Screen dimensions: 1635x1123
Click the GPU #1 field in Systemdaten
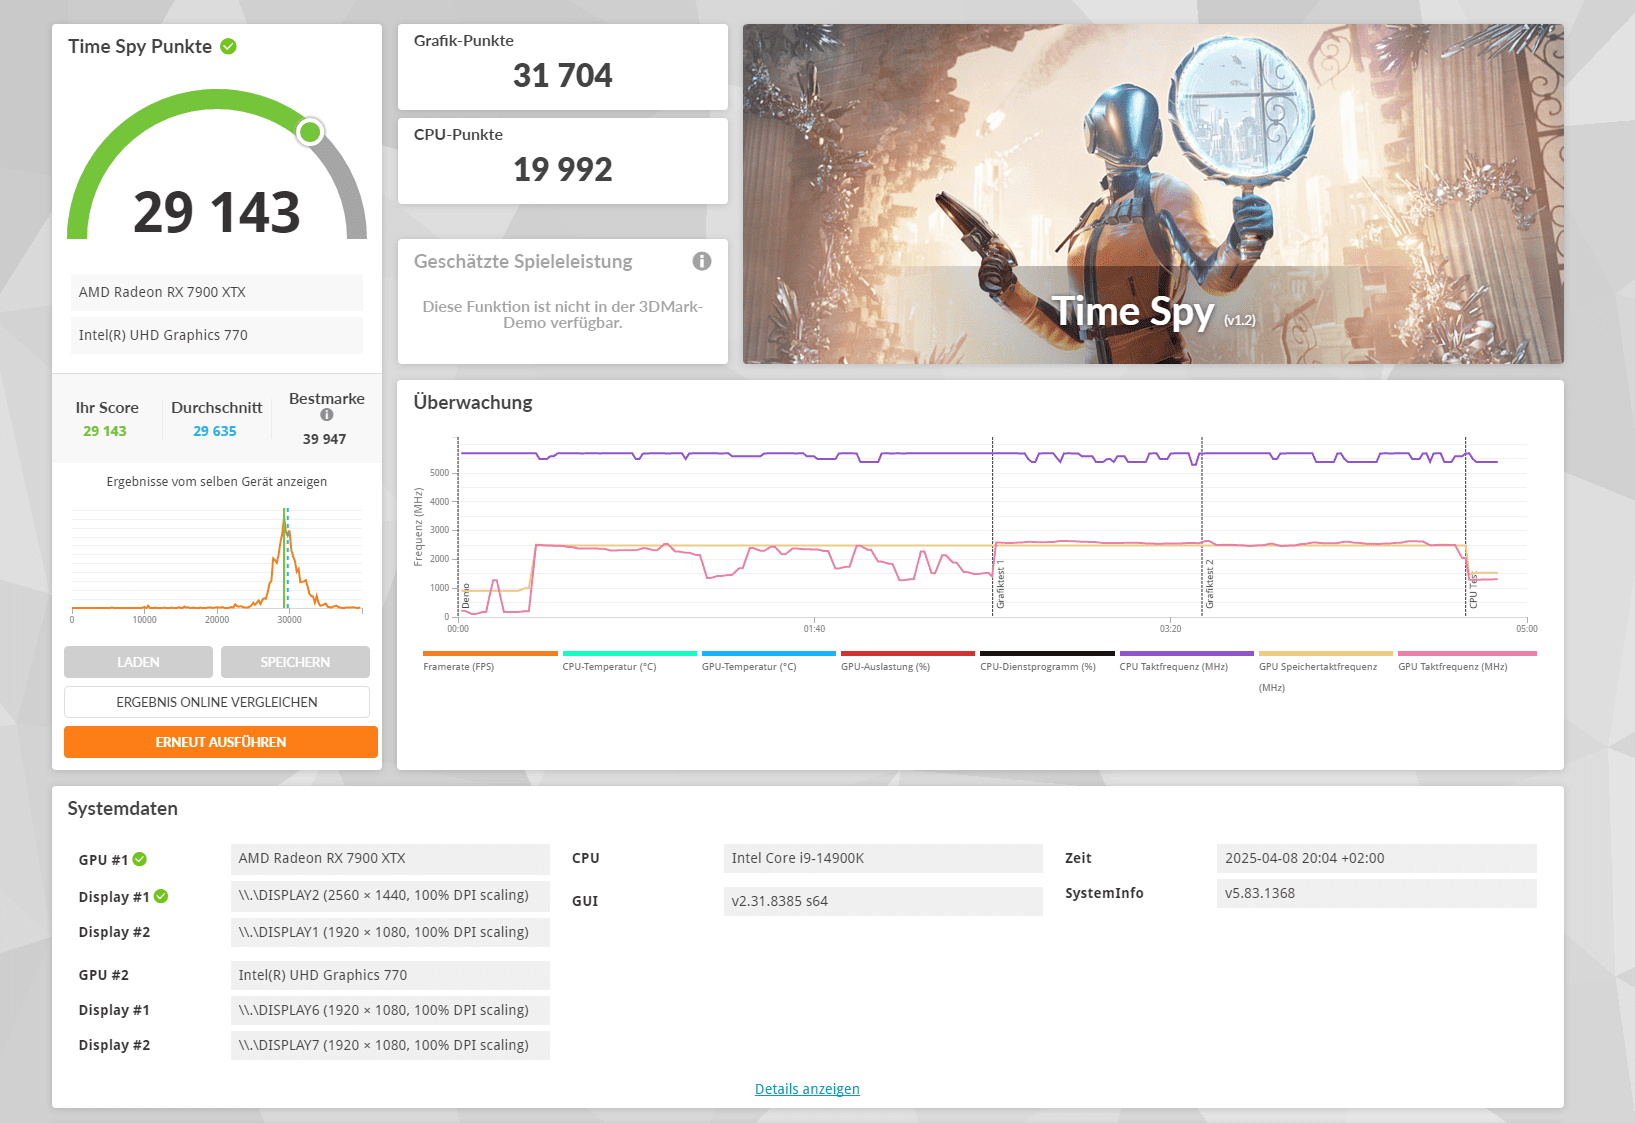[390, 858]
